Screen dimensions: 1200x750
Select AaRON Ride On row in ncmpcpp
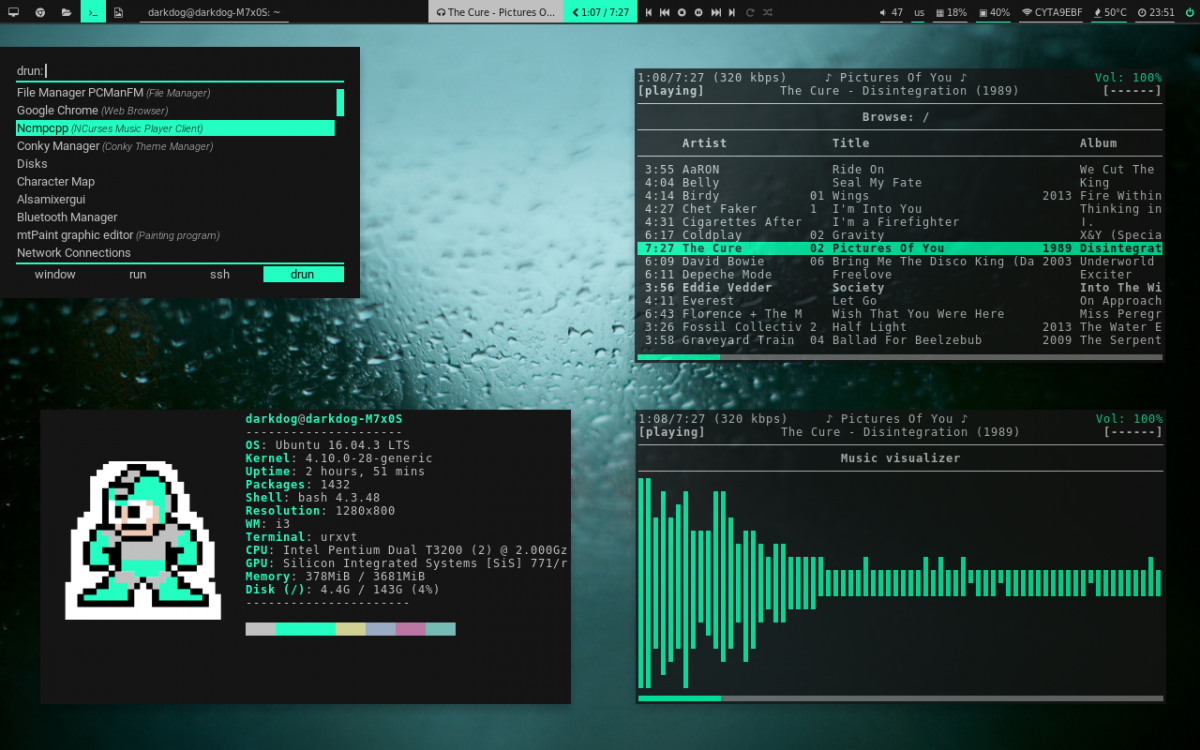point(900,170)
